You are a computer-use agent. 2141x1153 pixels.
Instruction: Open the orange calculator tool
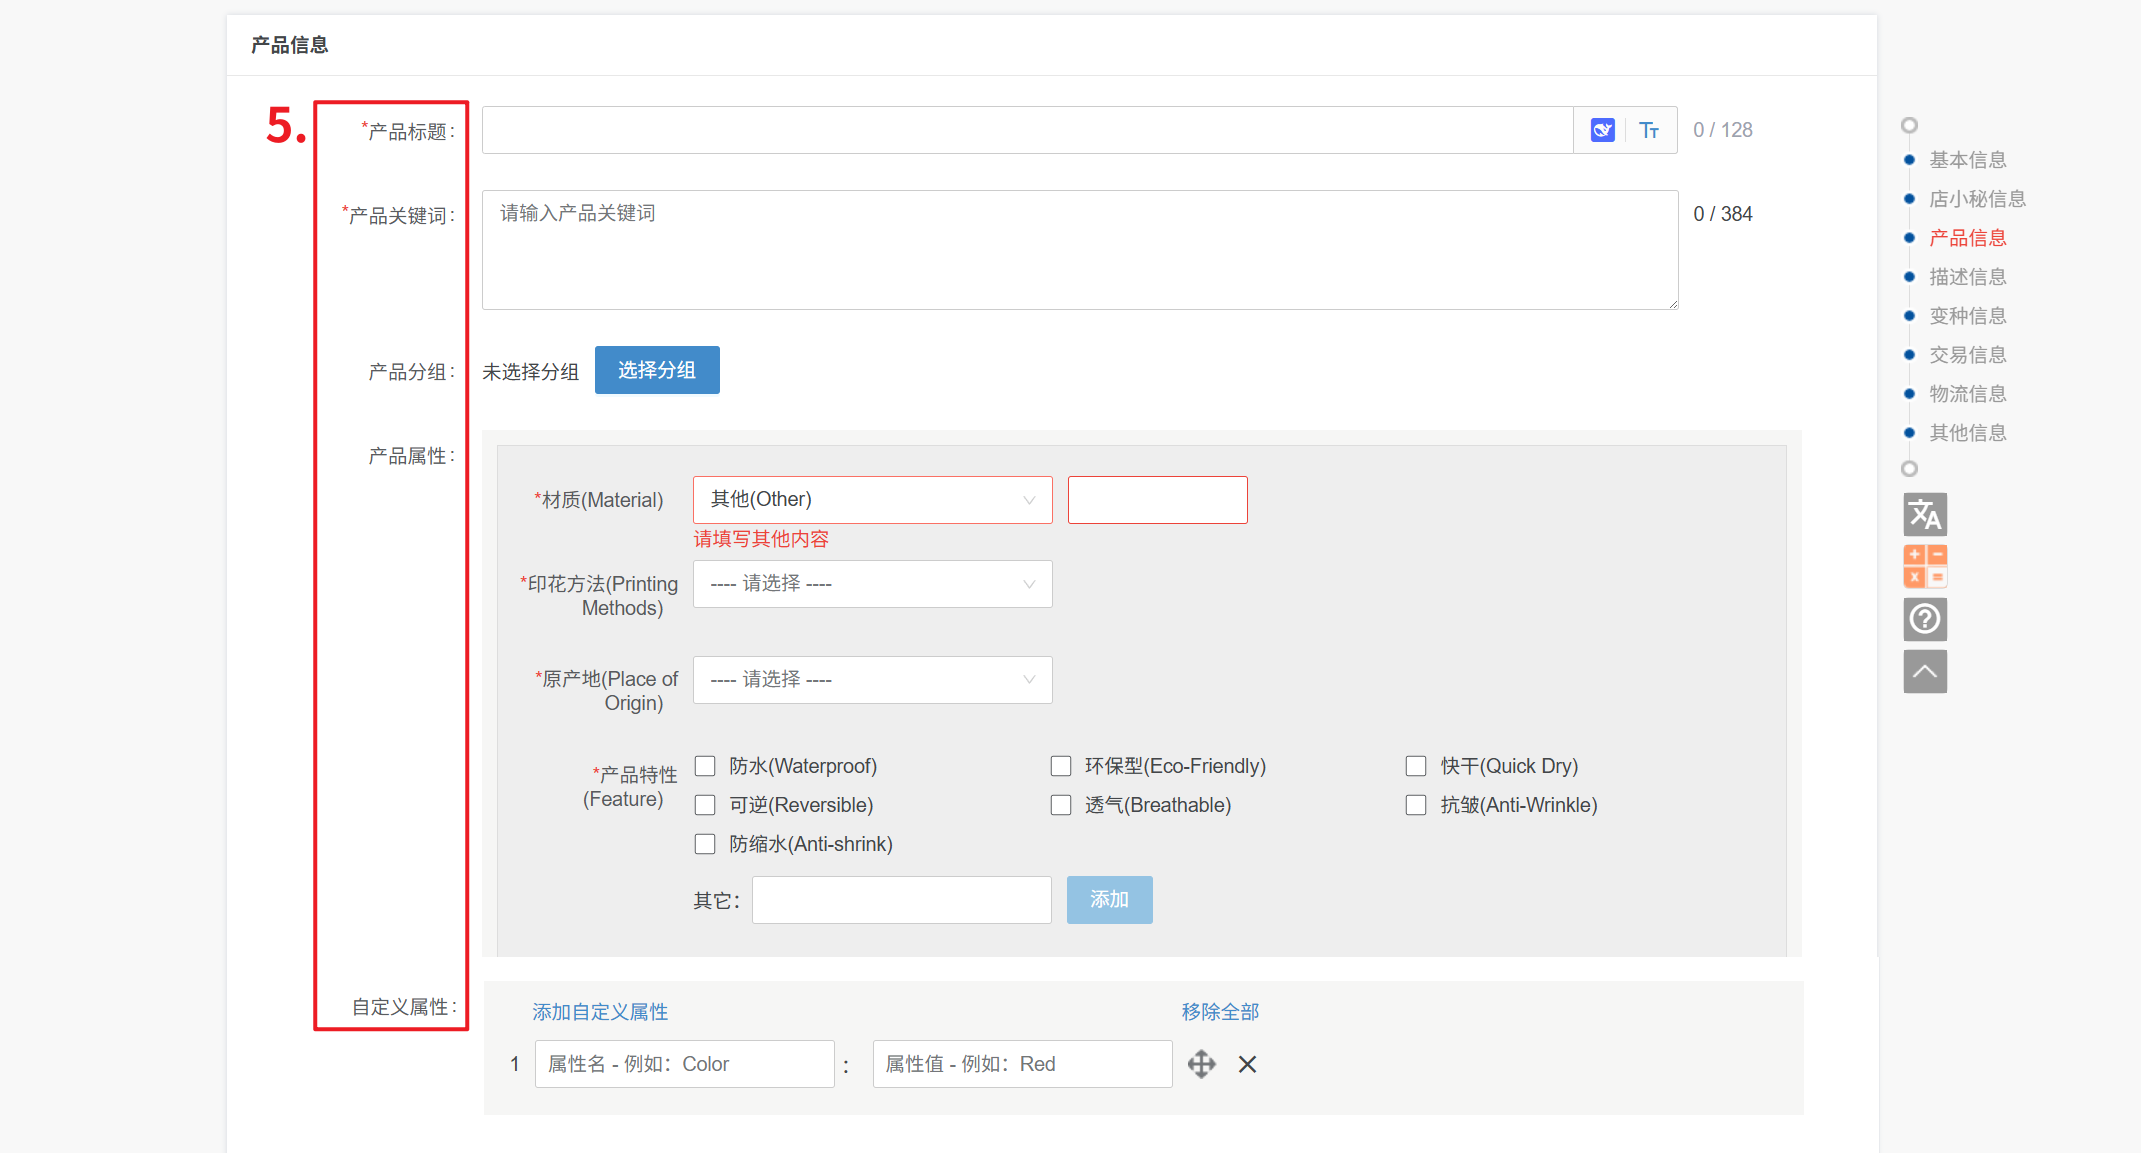click(x=1924, y=566)
